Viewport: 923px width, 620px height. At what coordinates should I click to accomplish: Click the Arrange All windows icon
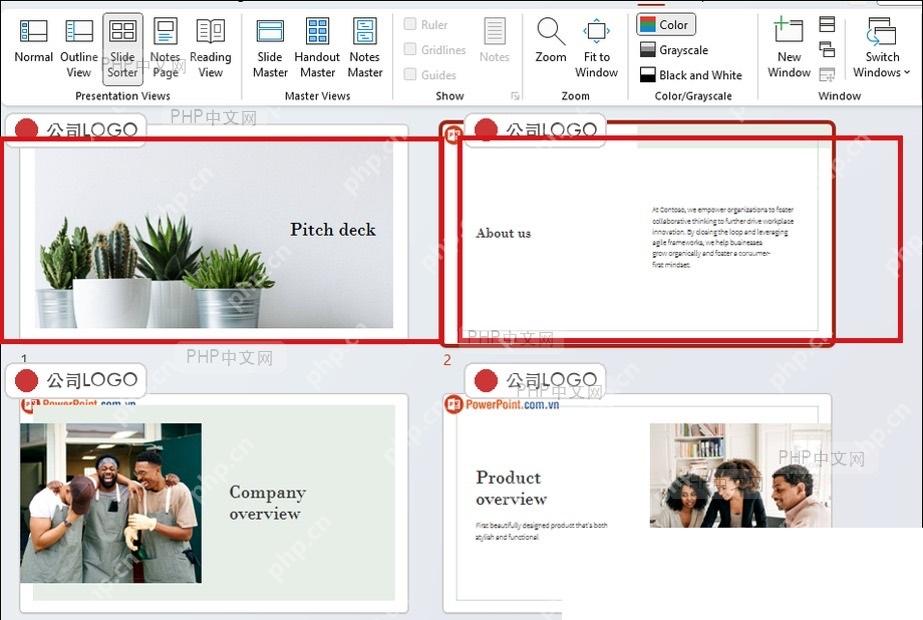[827, 24]
